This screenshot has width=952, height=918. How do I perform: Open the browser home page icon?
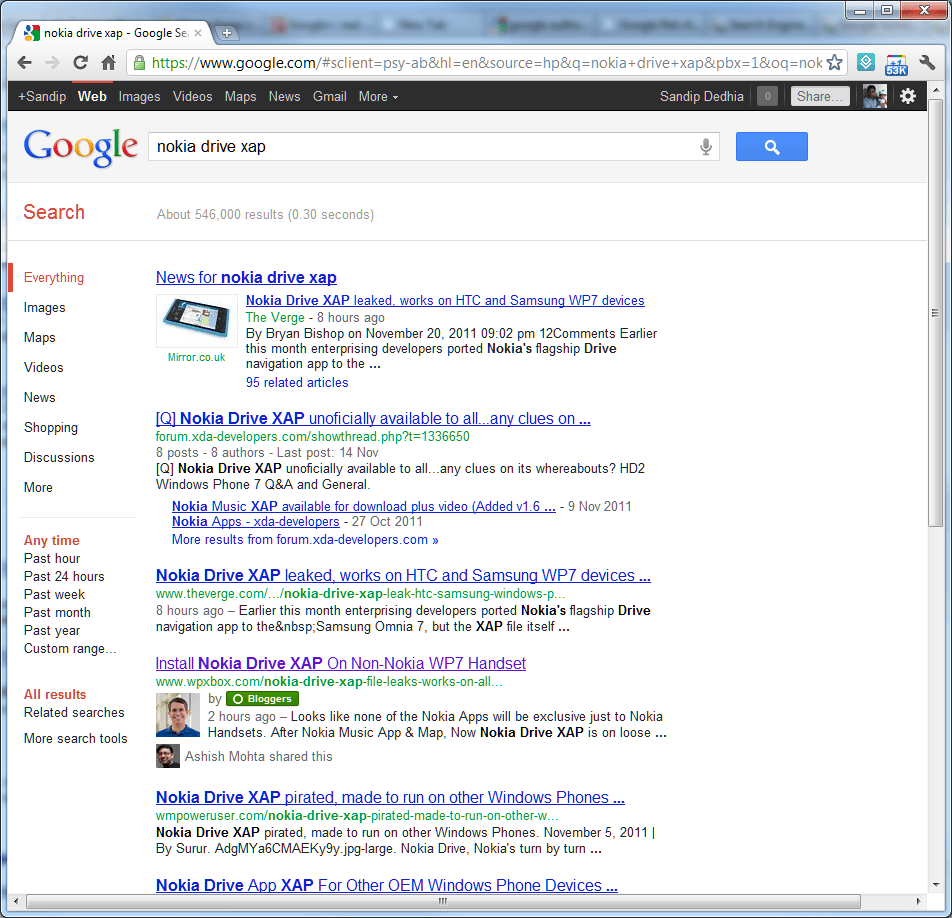(x=109, y=63)
